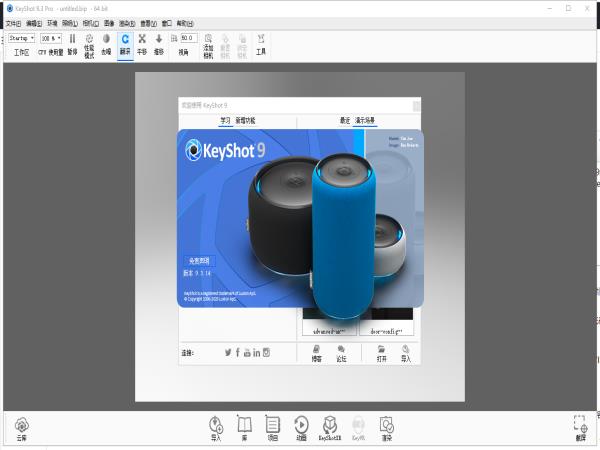Open the 窗口 (Window) menu
Image resolution: width=600 pixels, height=450 pixels.
pos(167,24)
